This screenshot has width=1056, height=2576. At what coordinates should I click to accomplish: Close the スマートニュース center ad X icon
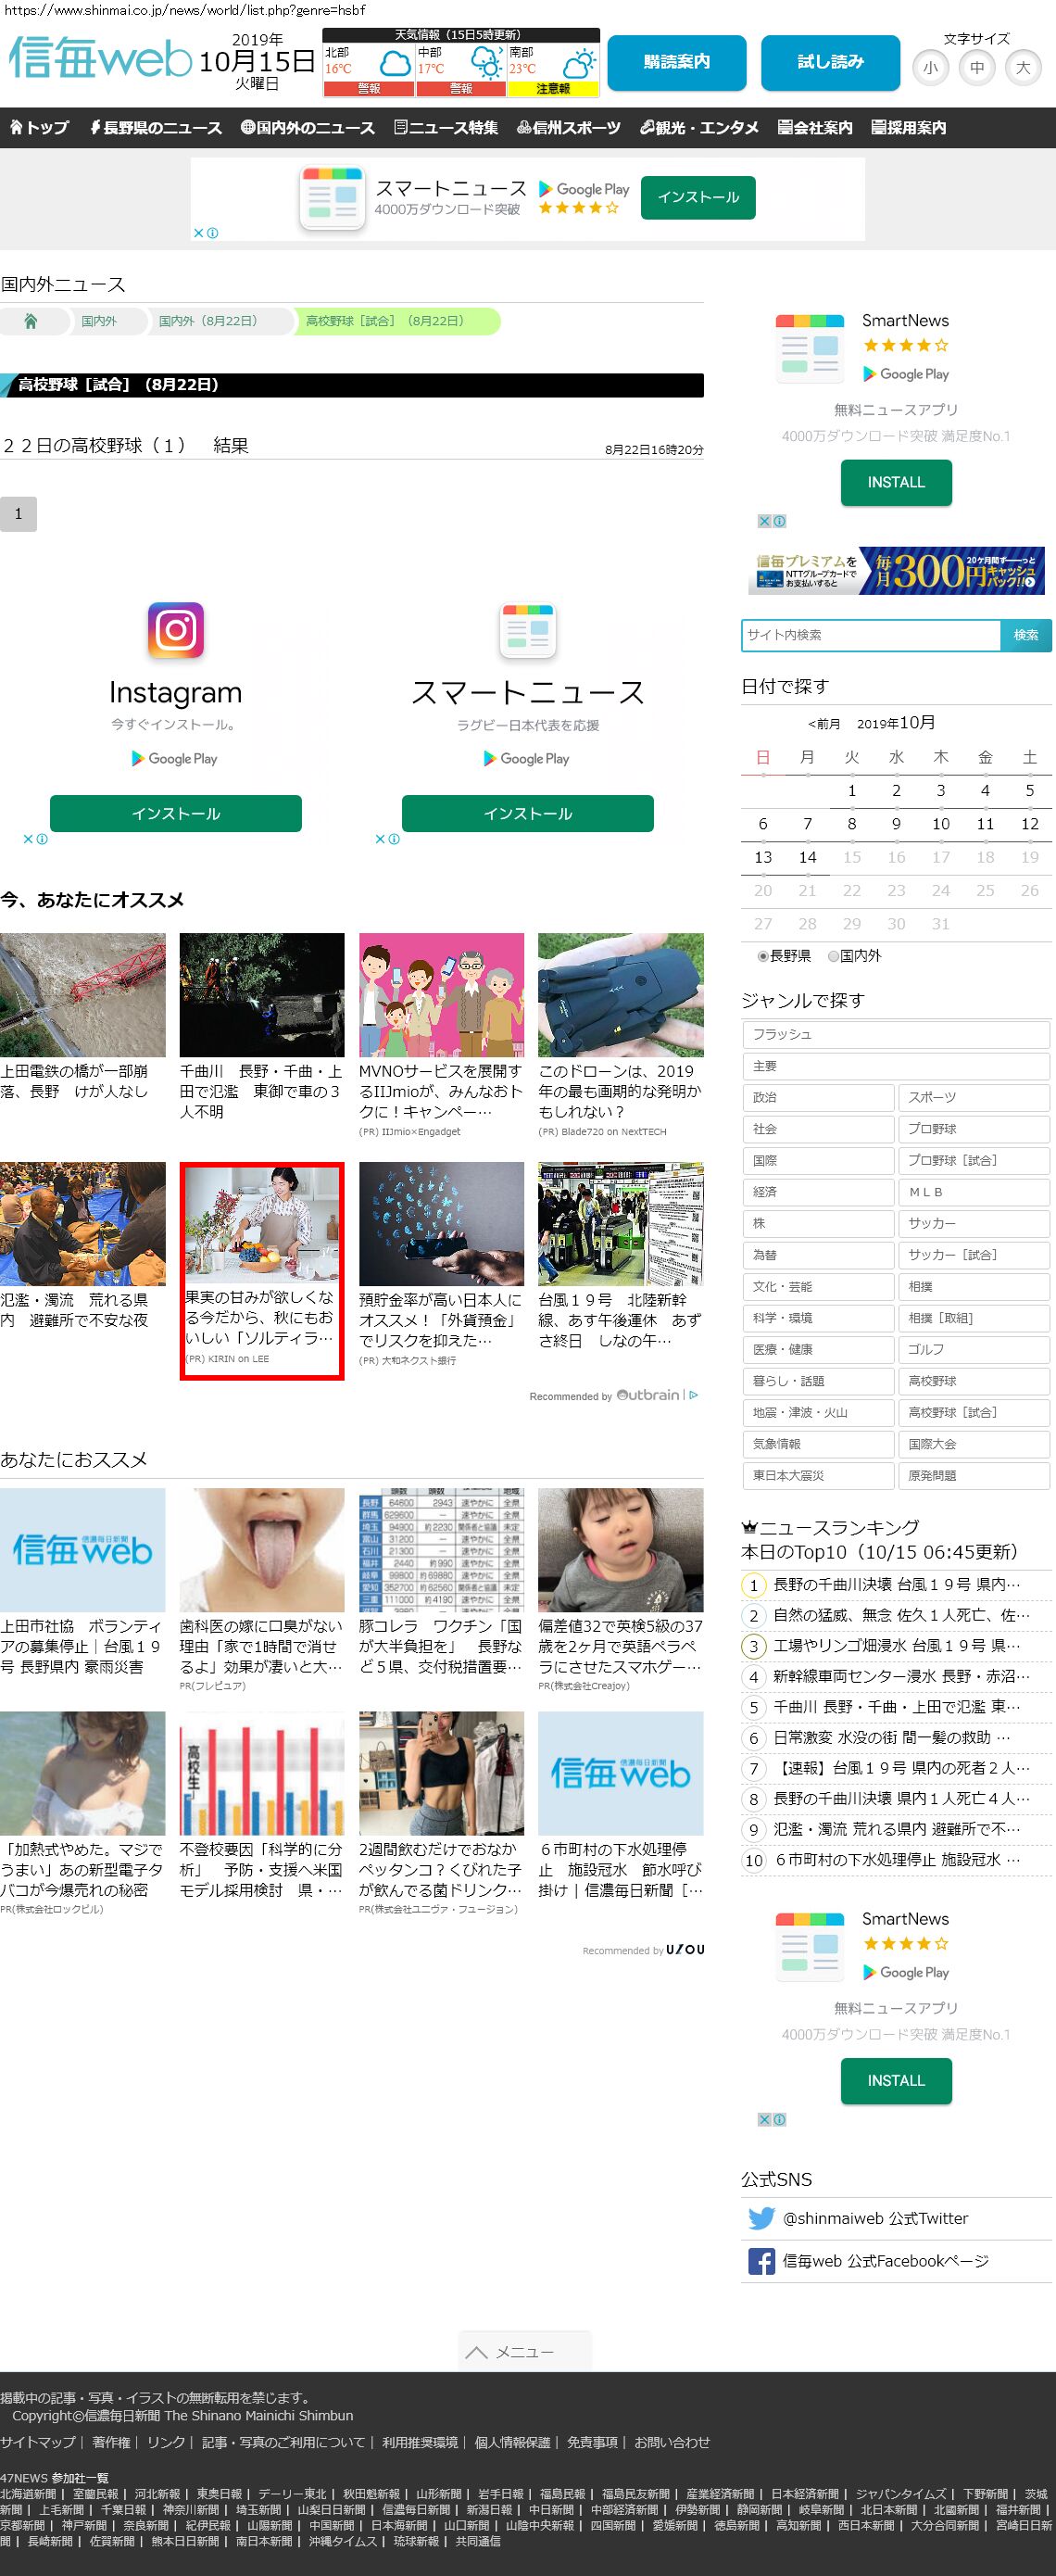click(x=381, y=839)
